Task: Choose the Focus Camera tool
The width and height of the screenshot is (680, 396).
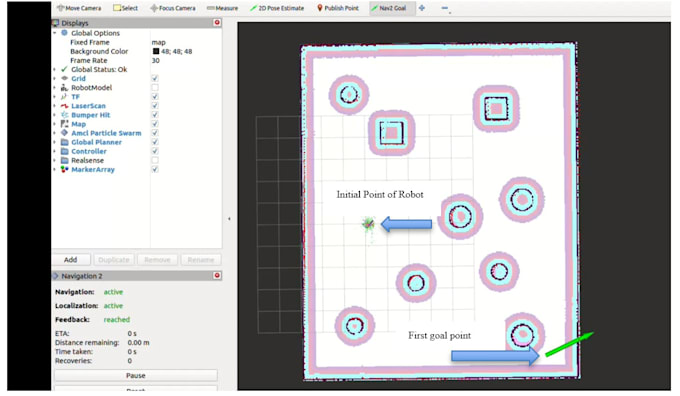Action: tap(173, 8)
